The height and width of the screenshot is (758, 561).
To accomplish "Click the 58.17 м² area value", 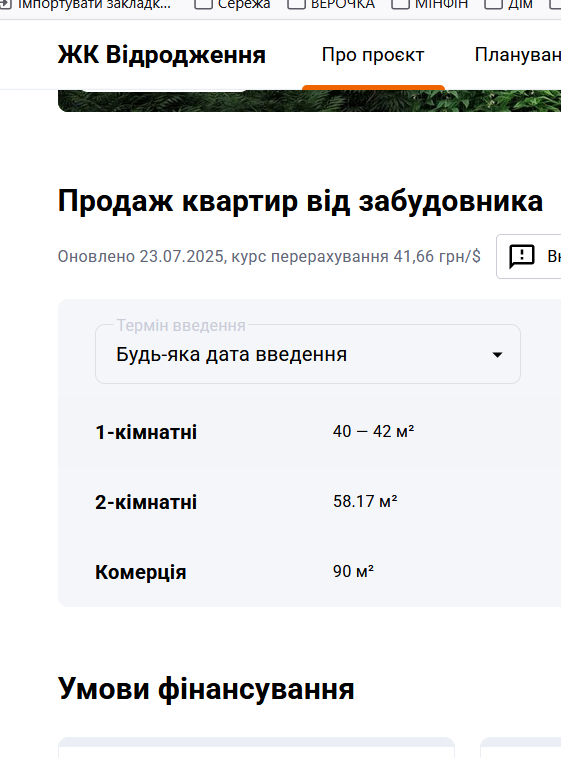I will tap(365, 501).
